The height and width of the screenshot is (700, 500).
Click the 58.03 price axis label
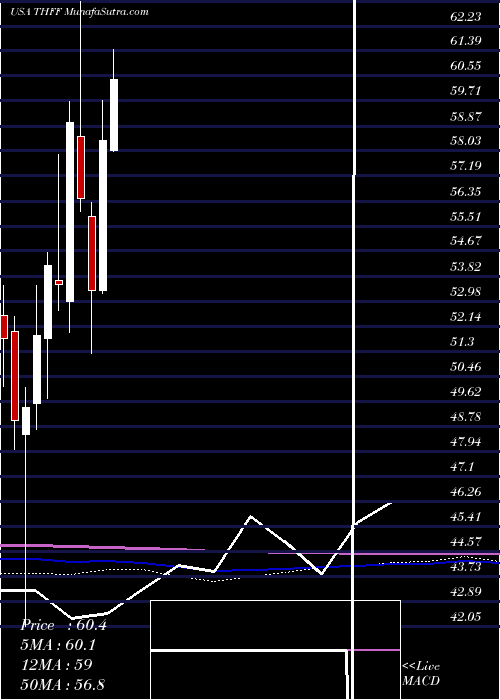[x=466, y=141]
